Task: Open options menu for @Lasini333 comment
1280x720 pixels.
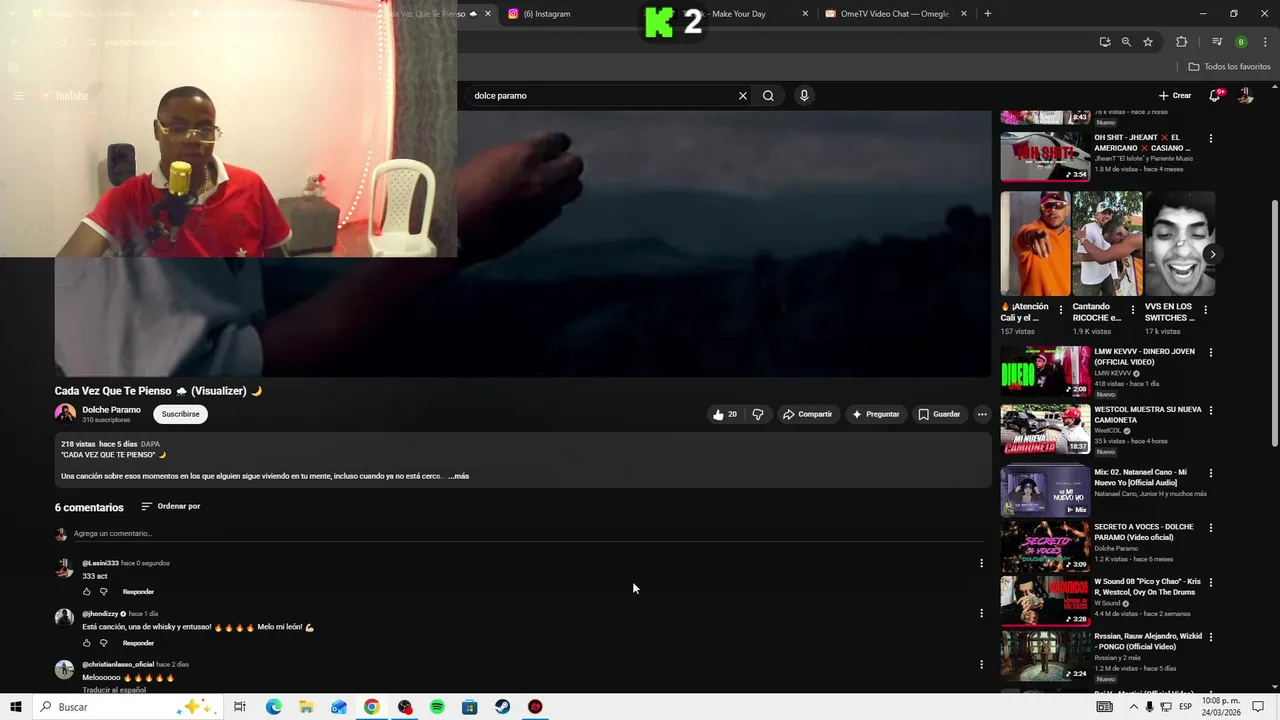Action: pos(981,564)
